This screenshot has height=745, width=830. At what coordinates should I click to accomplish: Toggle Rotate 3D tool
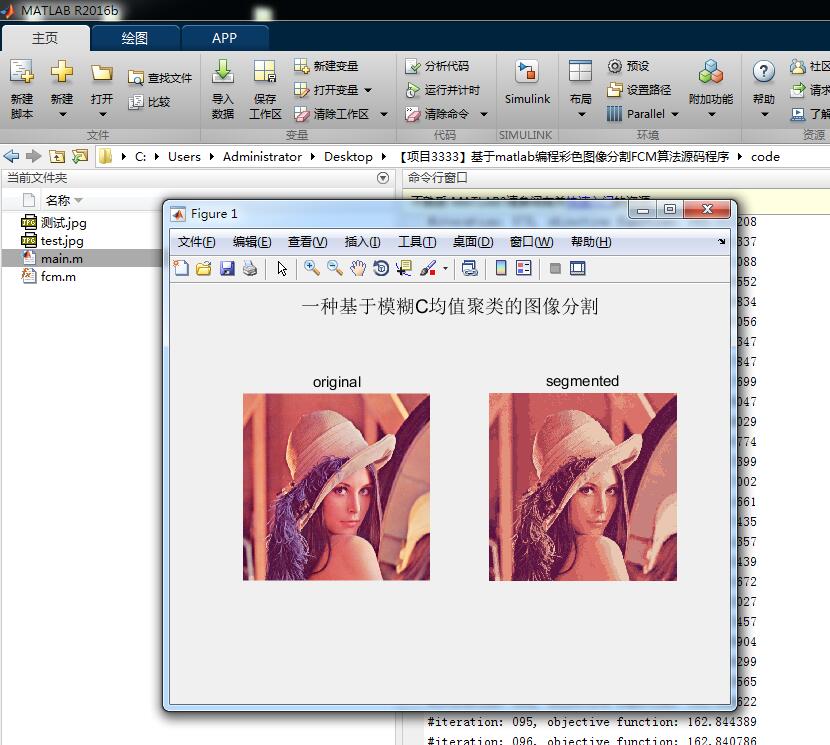coord(381,268)
